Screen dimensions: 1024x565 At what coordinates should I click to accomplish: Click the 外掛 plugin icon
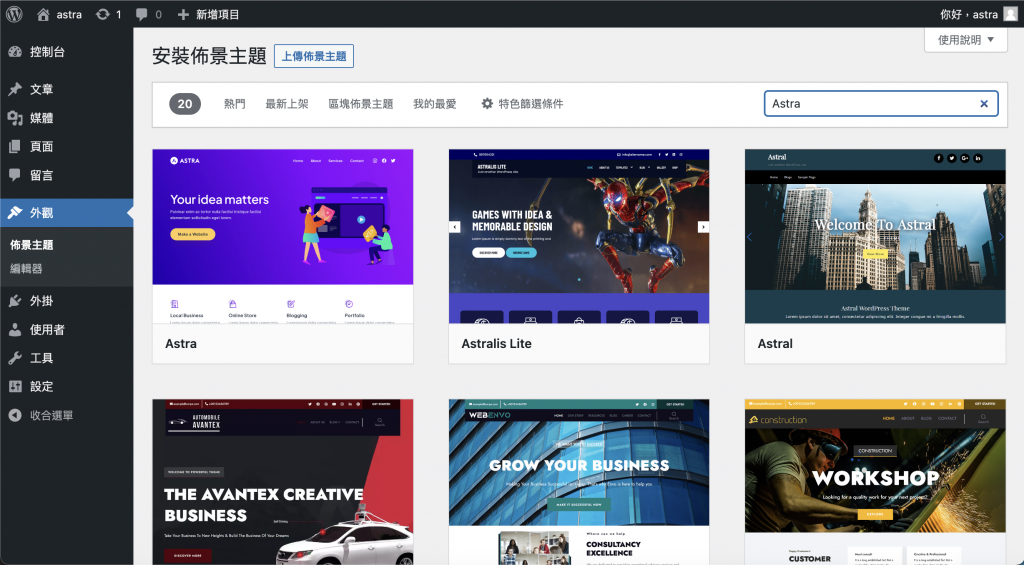15,300
